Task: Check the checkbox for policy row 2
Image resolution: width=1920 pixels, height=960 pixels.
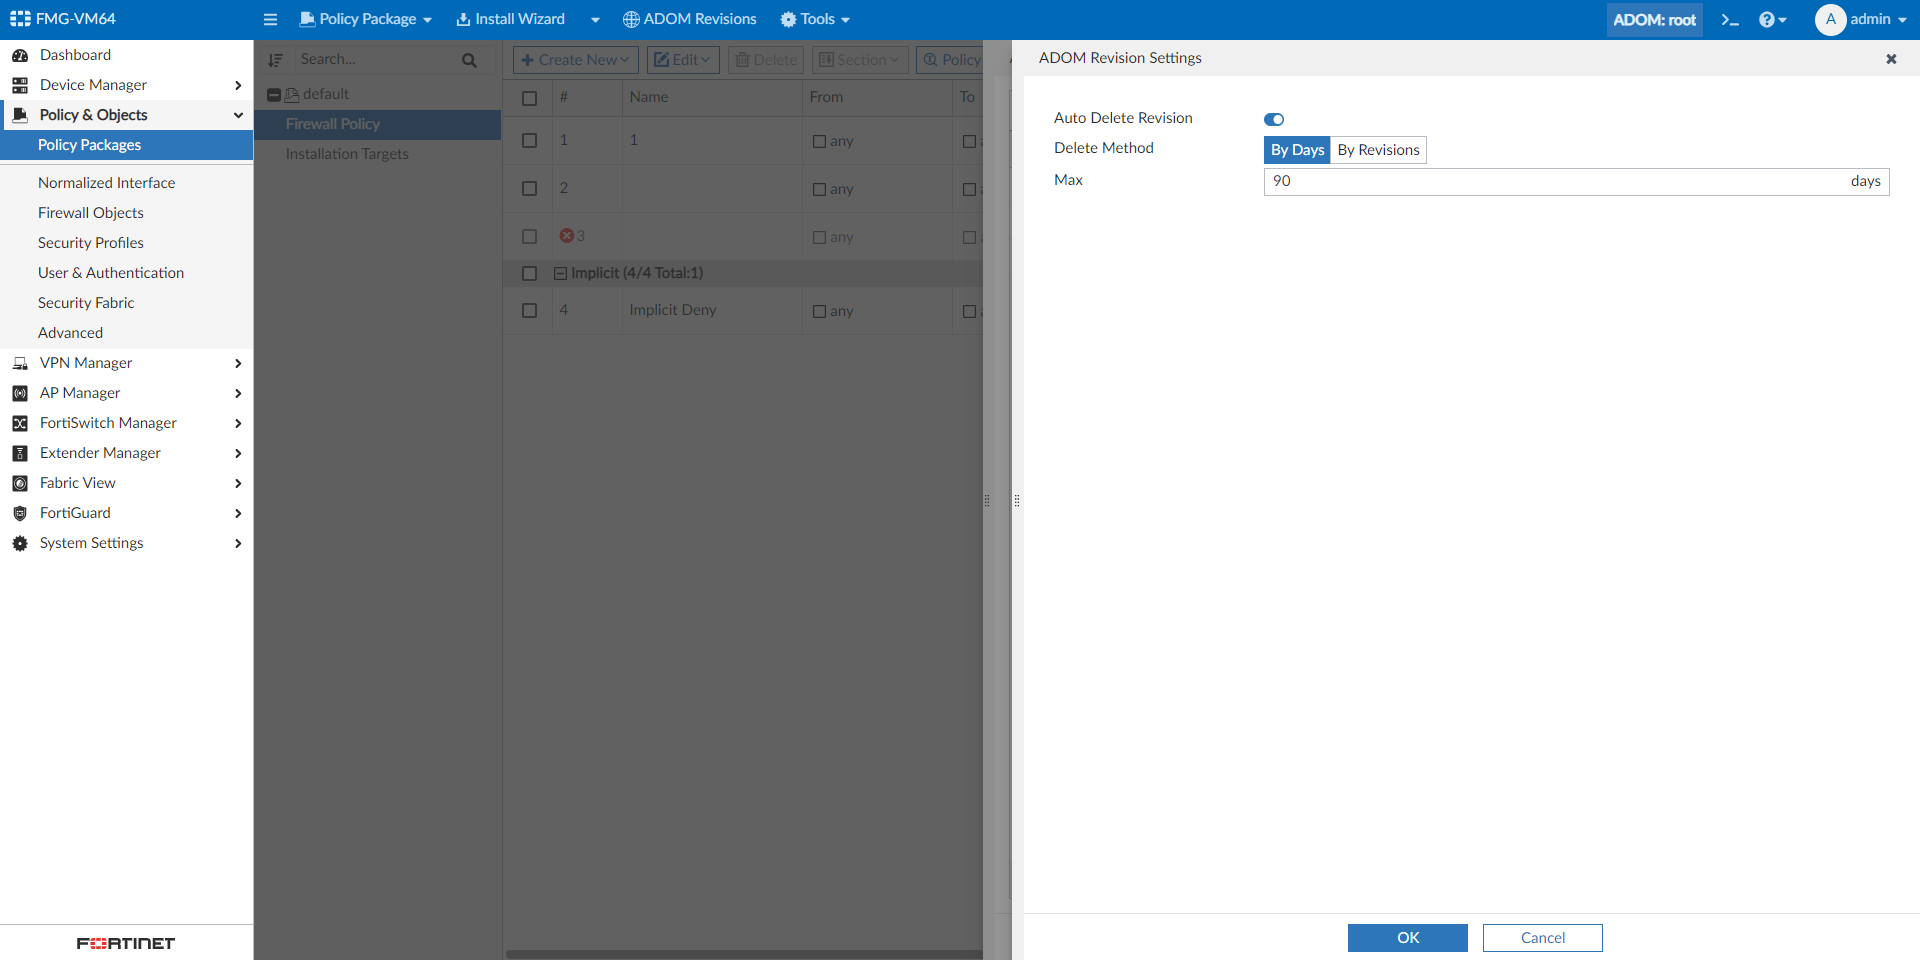Action: tap(530, 189)
